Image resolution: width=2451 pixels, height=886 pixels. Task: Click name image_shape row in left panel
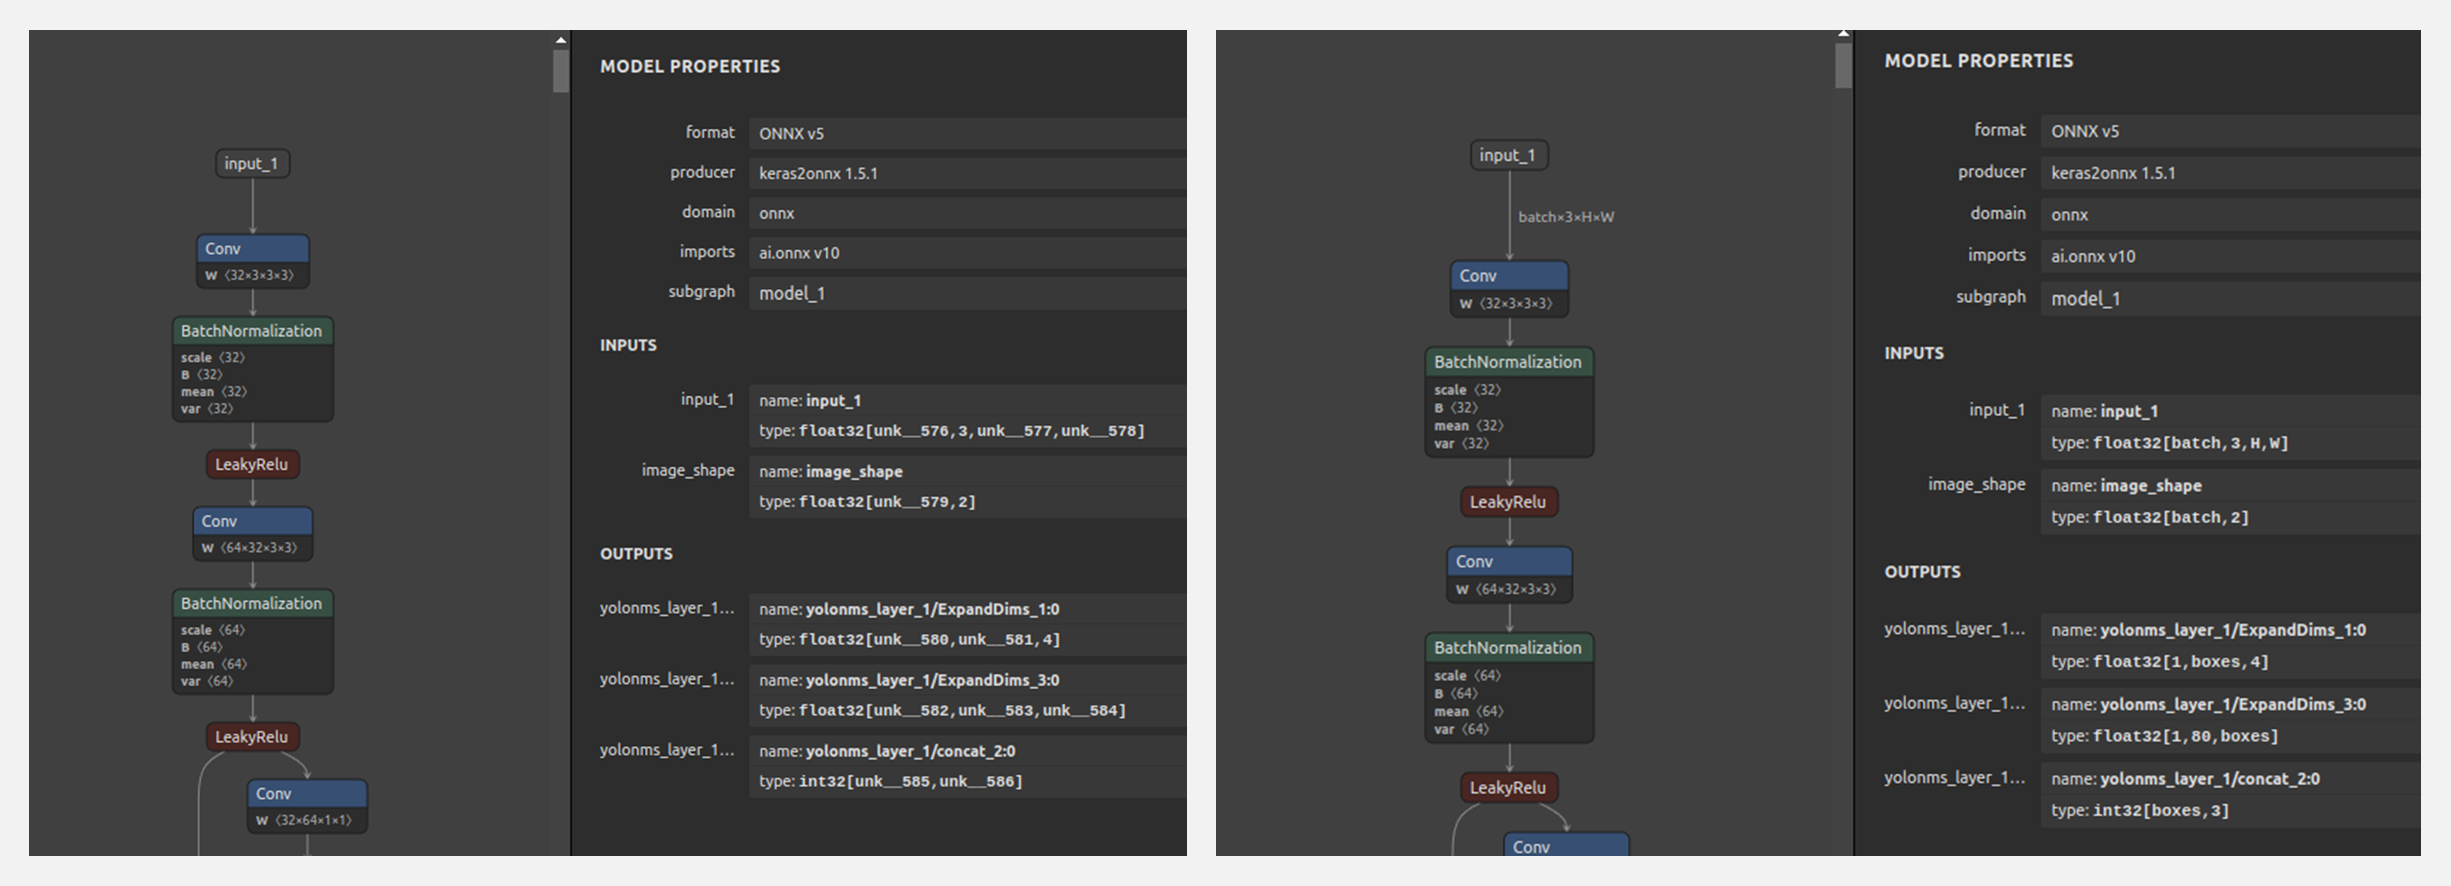pos(967,471)
